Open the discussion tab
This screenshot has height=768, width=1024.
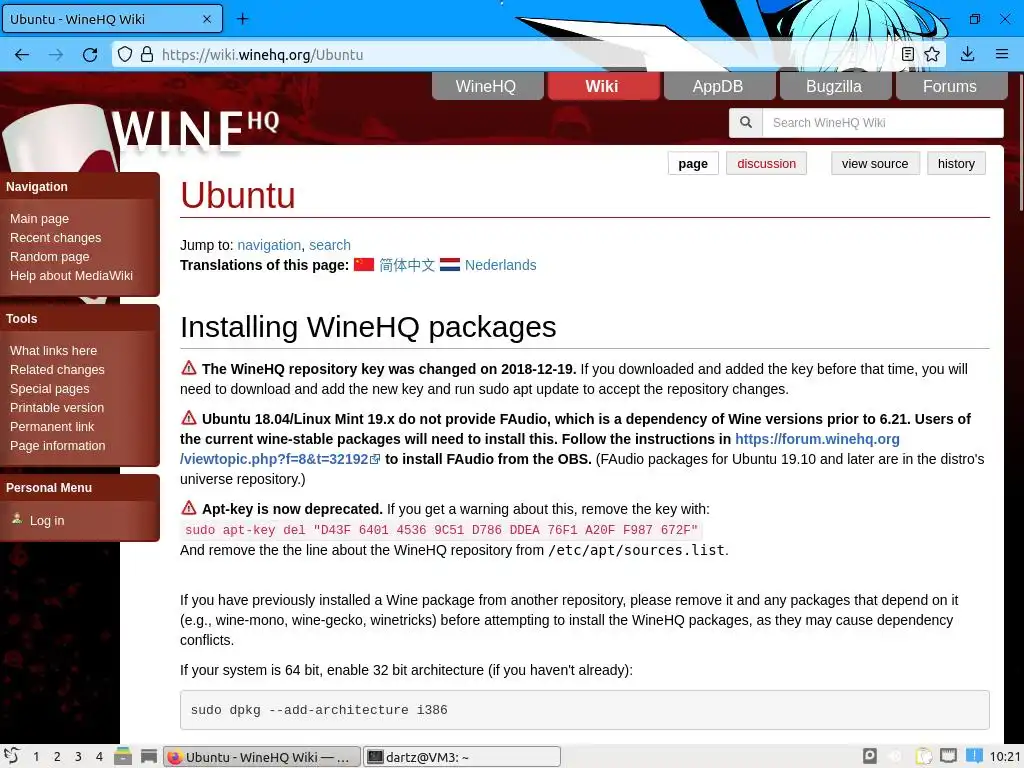[766, 163]
